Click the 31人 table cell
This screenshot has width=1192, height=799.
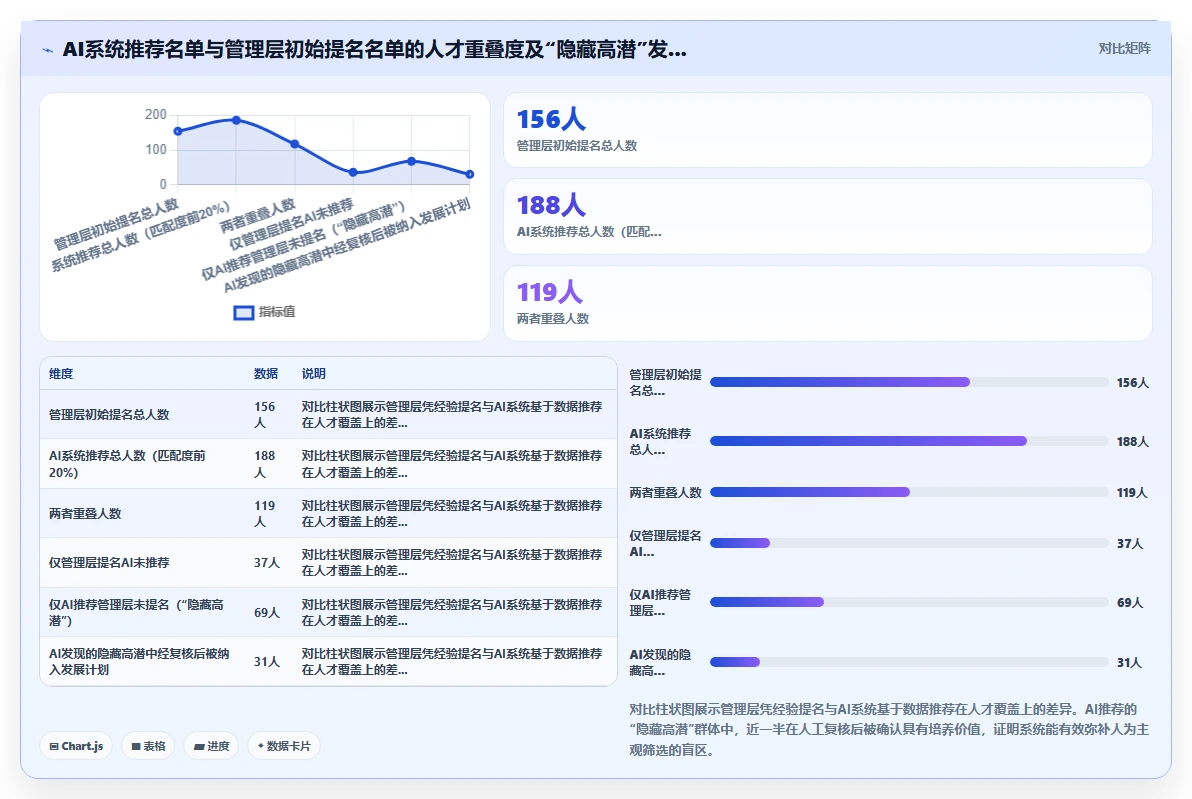[267, 661]
